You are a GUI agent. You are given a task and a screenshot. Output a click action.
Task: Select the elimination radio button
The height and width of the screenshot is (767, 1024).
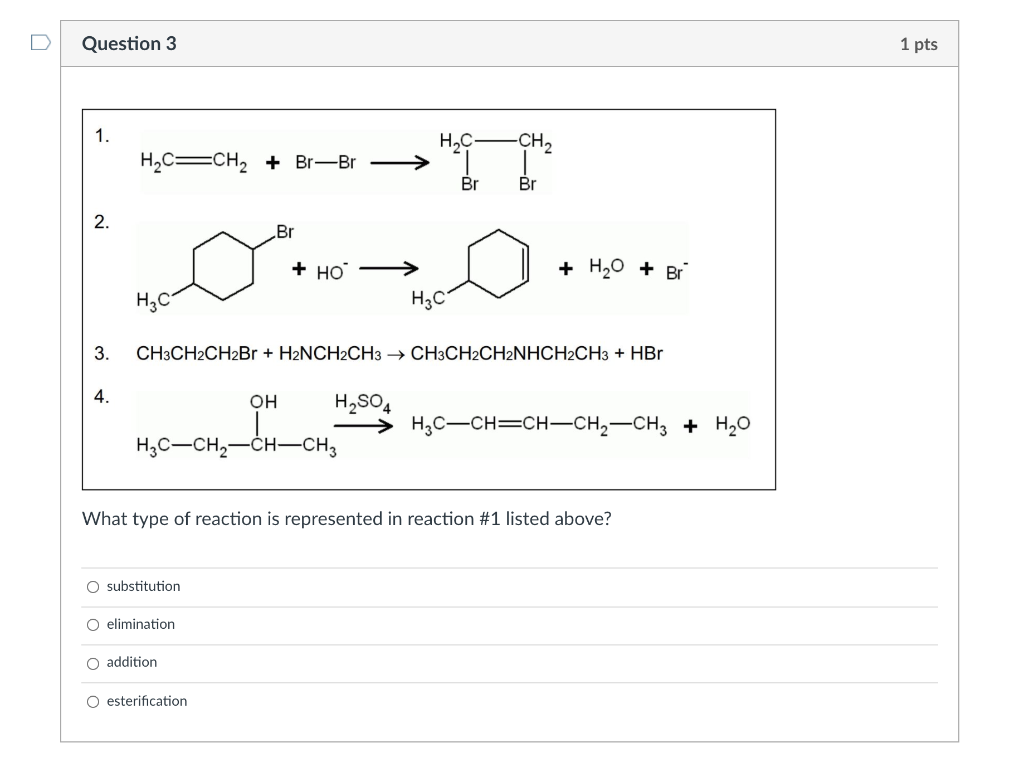[92, 624]
